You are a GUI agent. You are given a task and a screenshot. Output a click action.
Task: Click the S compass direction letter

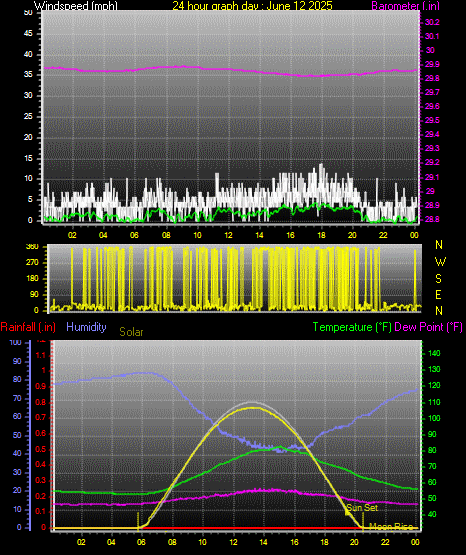[438, 279]
